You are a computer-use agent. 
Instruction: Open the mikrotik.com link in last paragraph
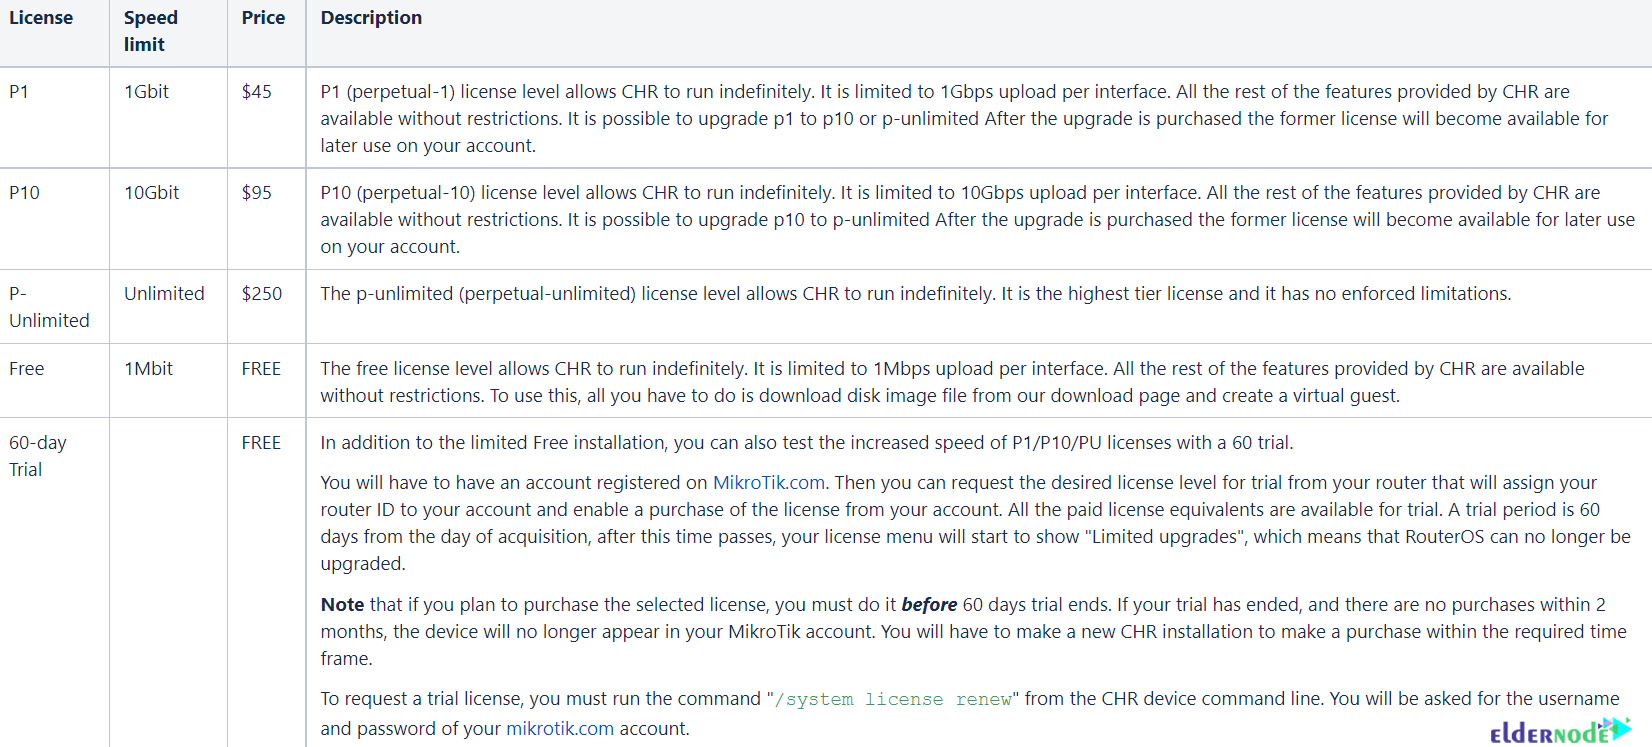coord(560,728)
